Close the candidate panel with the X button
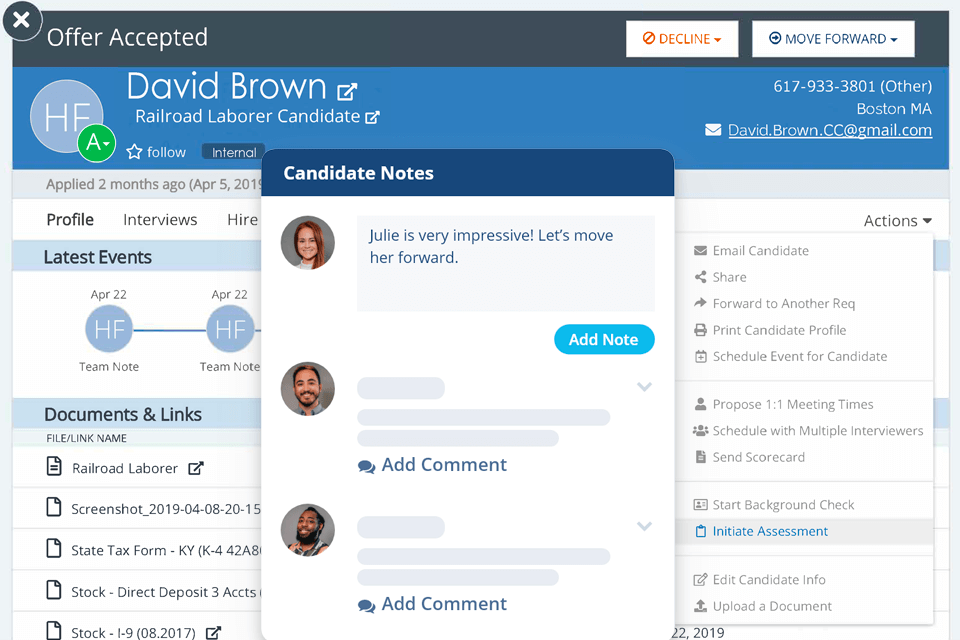 coord(21,20)
